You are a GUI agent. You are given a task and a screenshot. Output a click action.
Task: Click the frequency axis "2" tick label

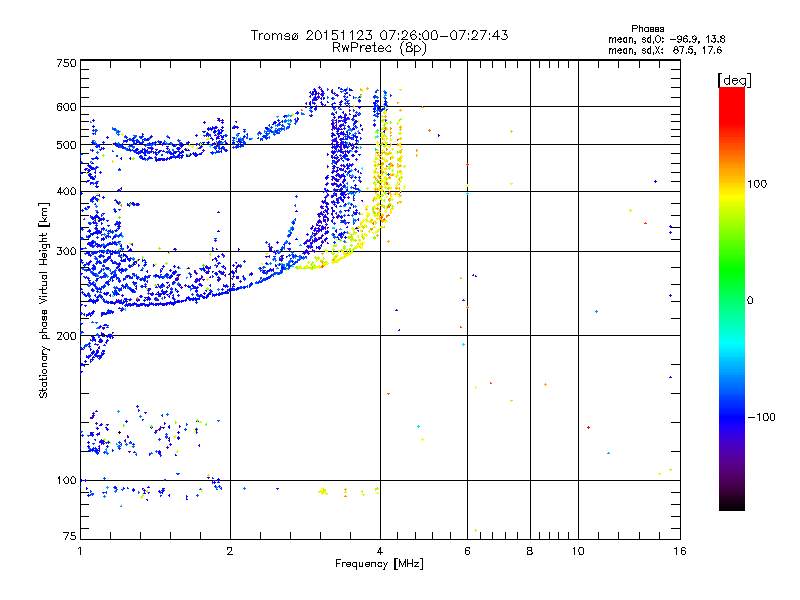coord(230,551)
